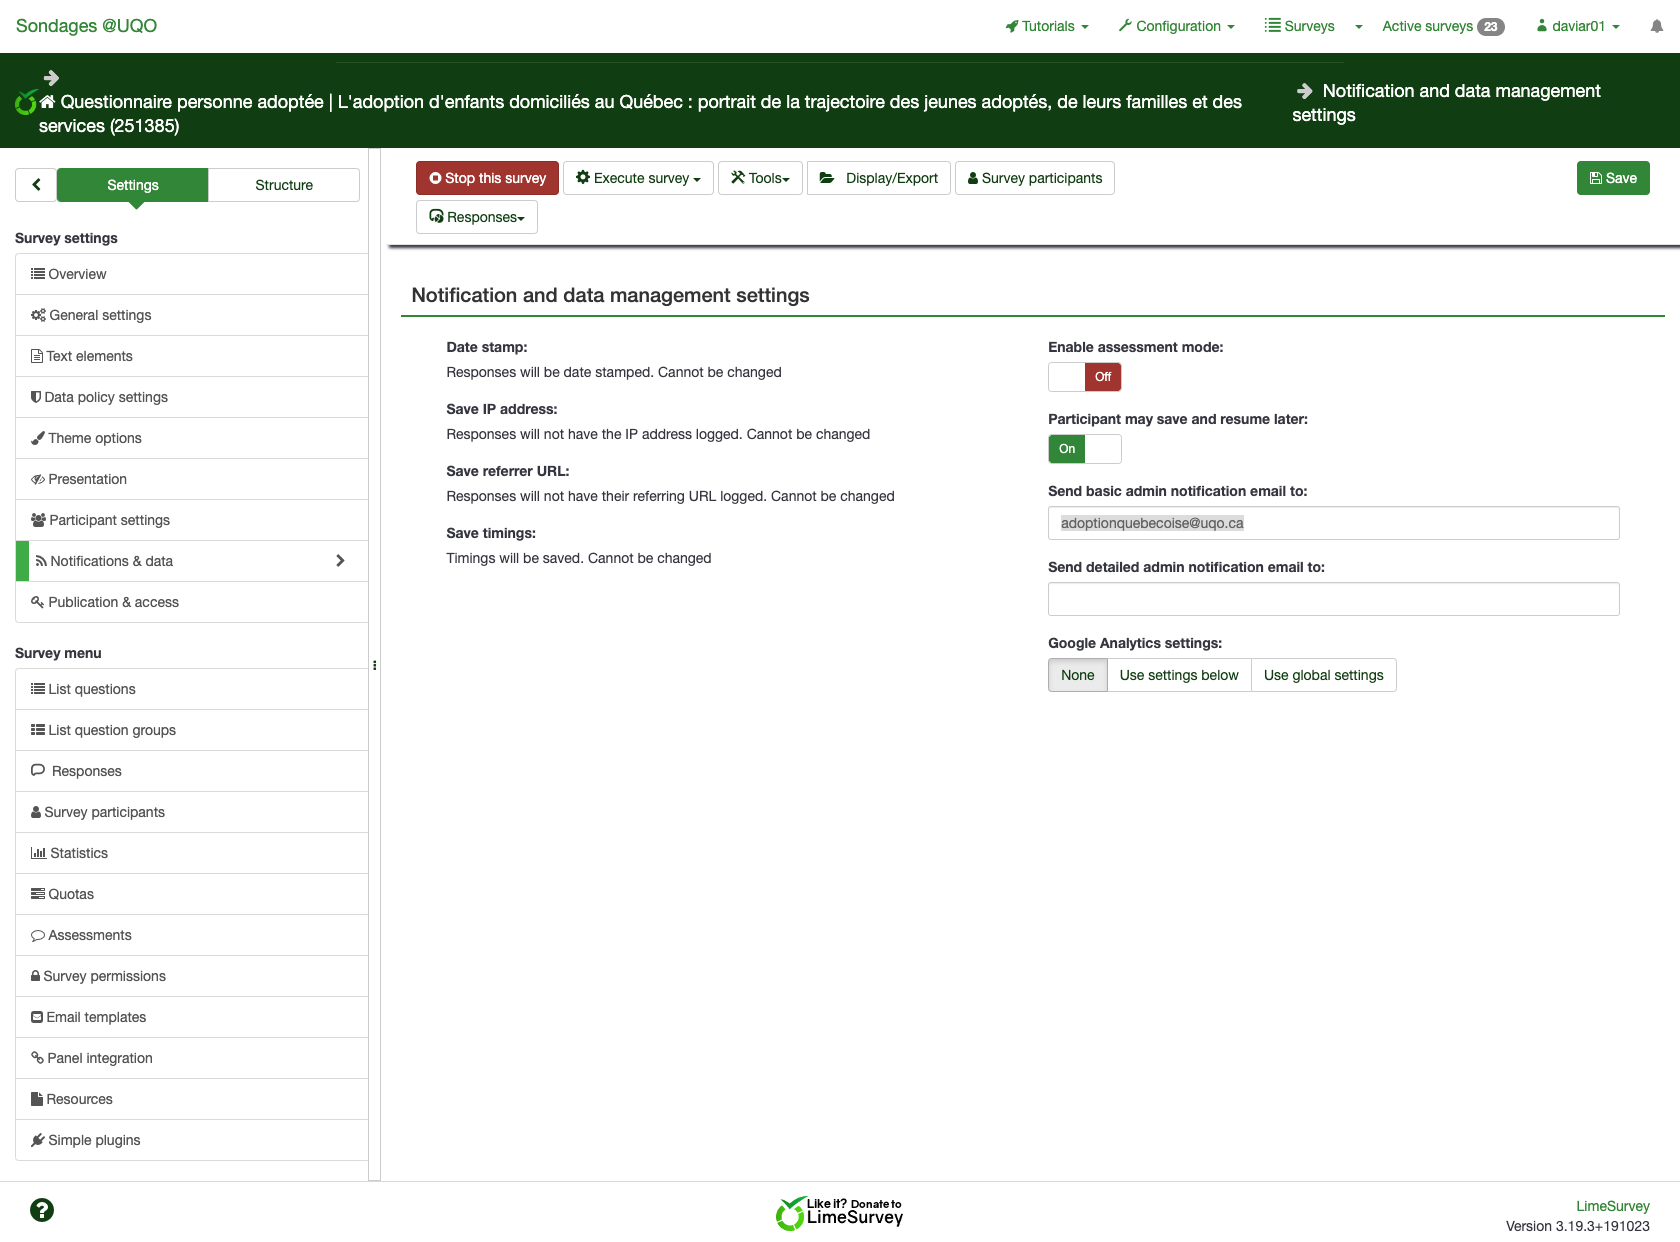
Task: Expand the Execute survey dropdown
Action: tap(638, 178)
